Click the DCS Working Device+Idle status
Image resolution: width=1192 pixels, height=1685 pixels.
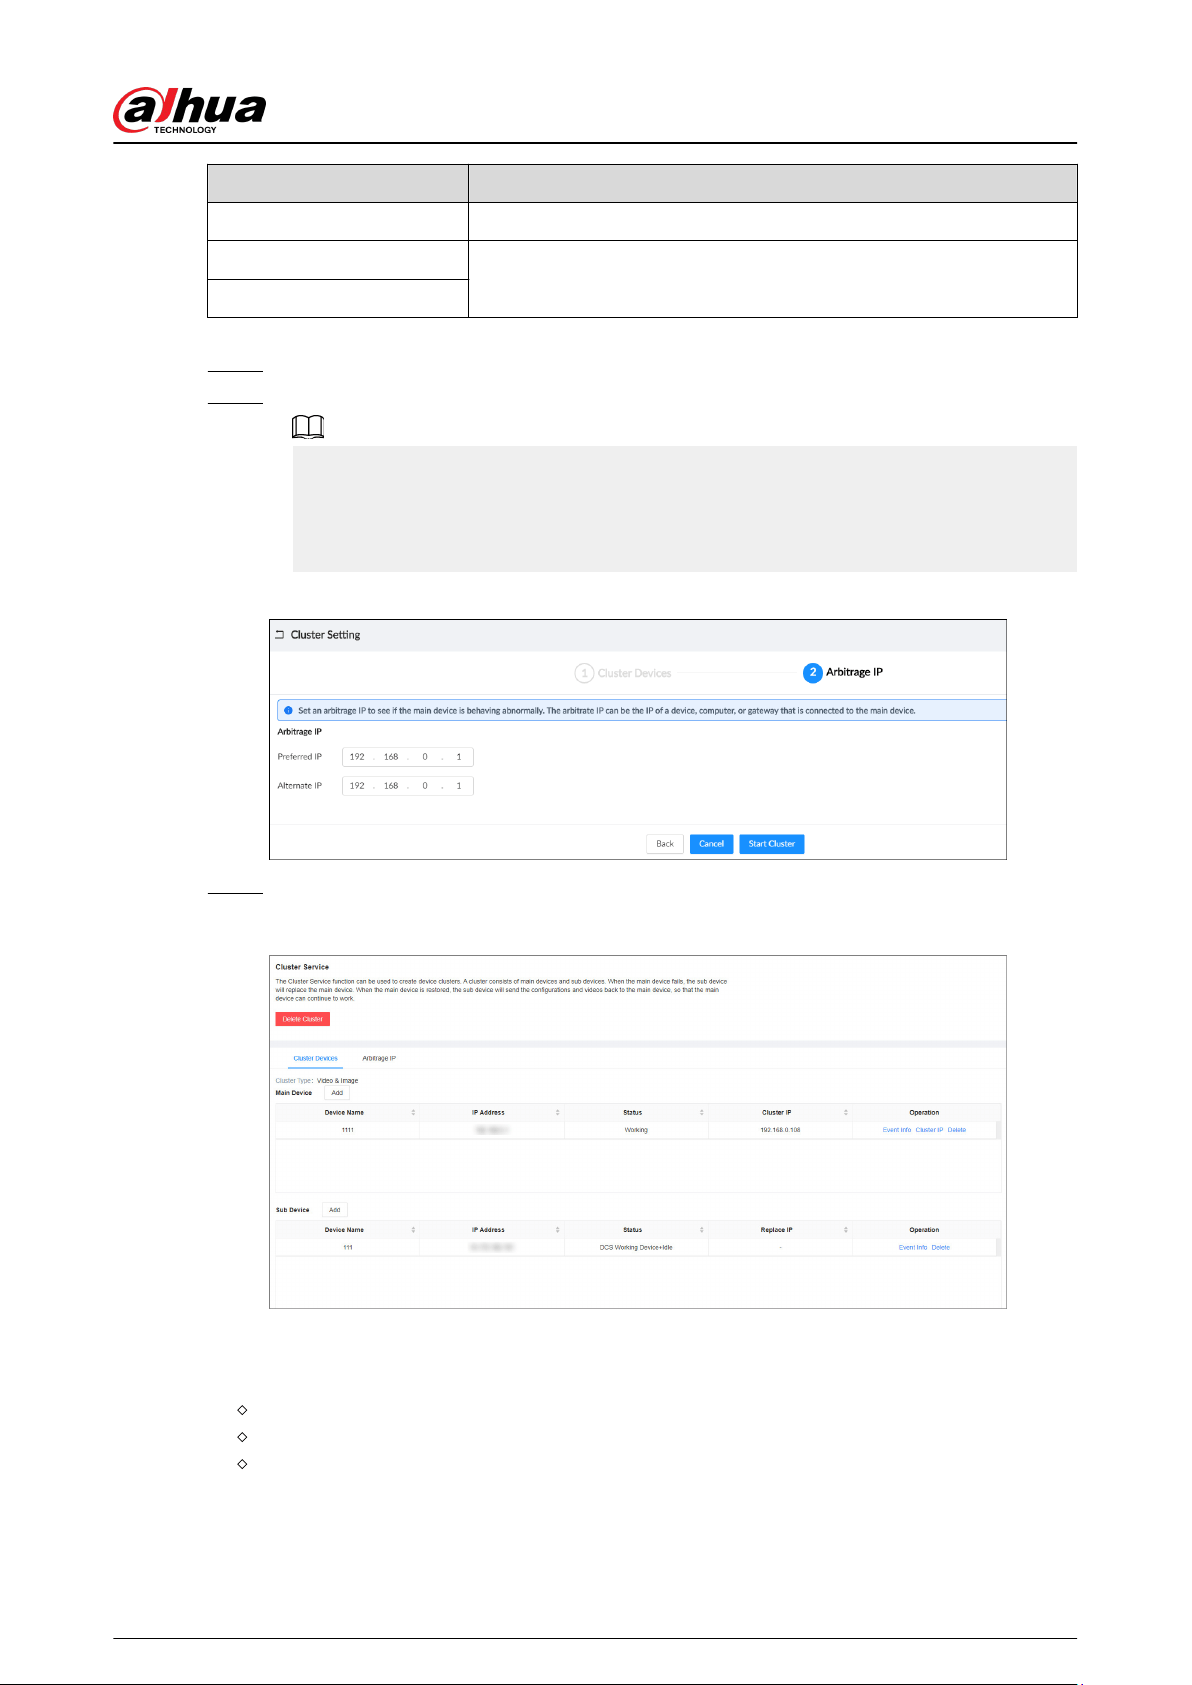click(636, 1248)
